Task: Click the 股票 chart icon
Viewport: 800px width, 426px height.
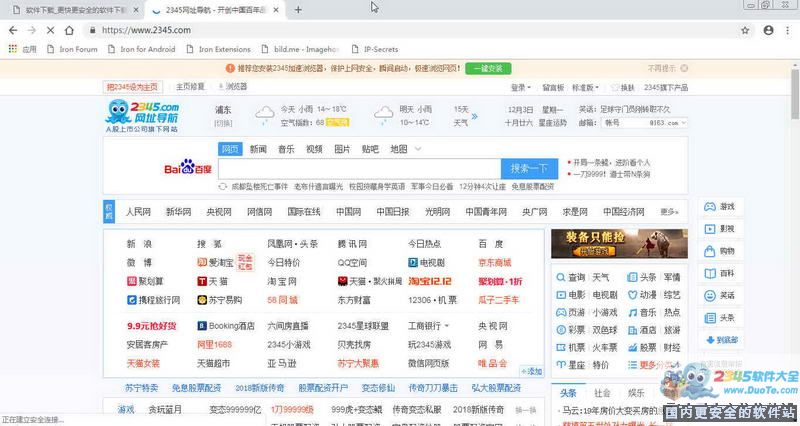Action: [633, 347]
